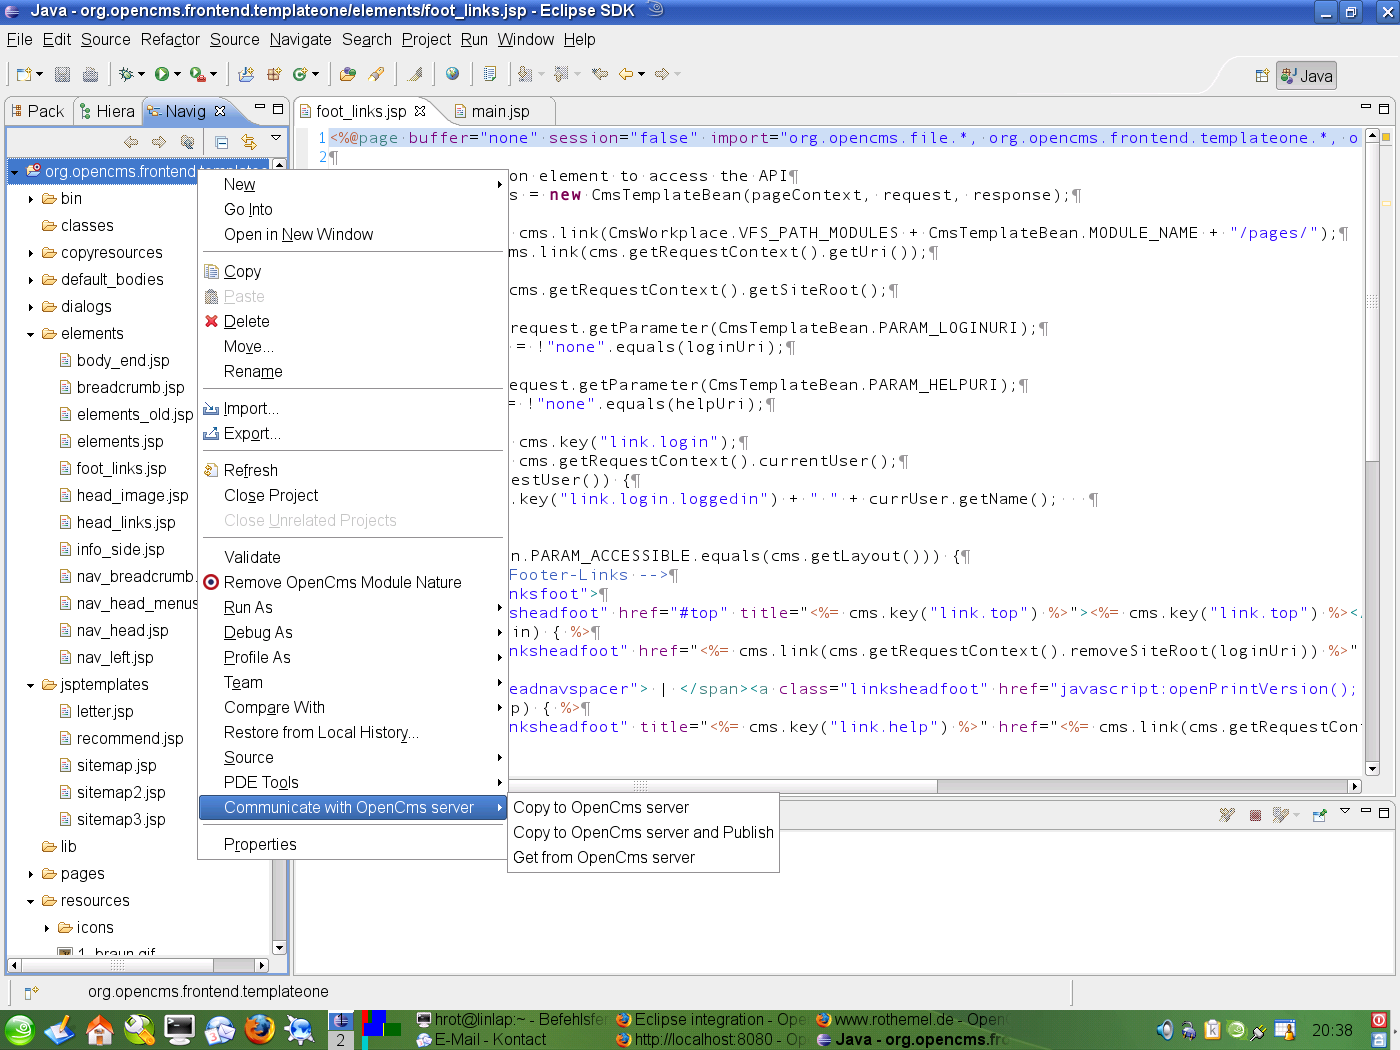The width and height of the screenshot is (1400, 1050).
Task: Click the green Run icon
Action: click(162, 74)
